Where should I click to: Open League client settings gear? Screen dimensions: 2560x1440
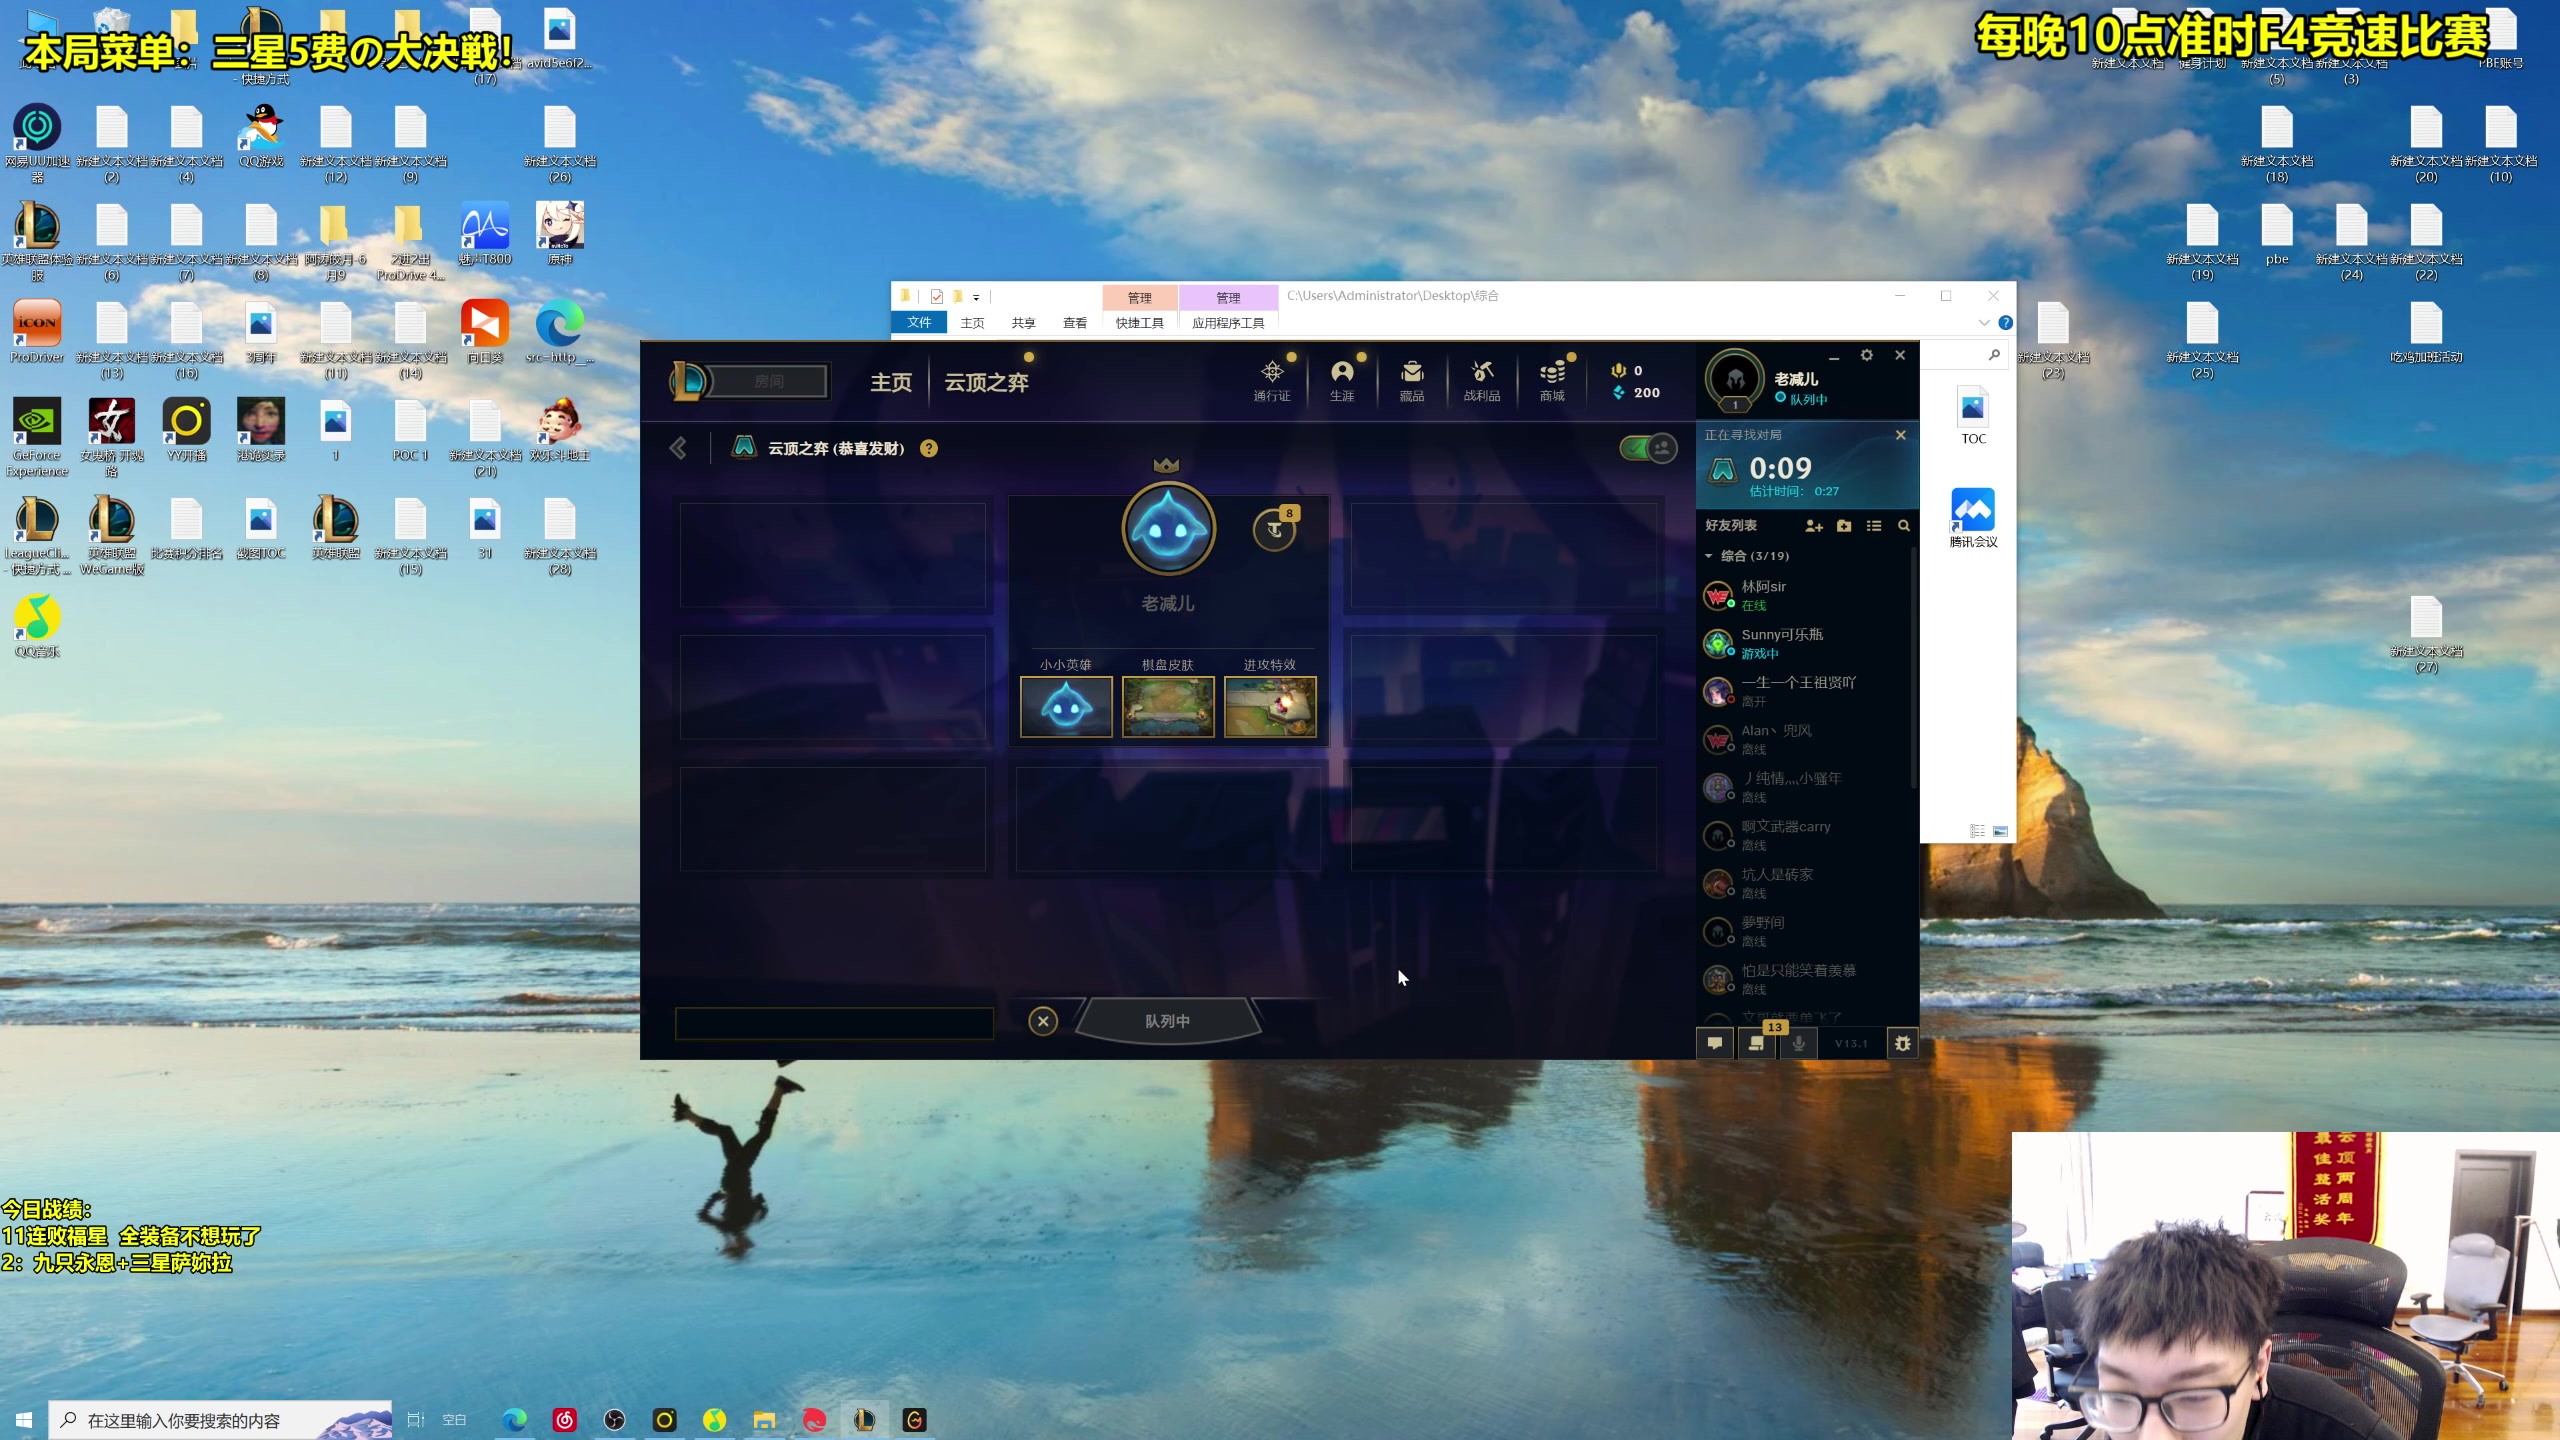[1866, 355]
